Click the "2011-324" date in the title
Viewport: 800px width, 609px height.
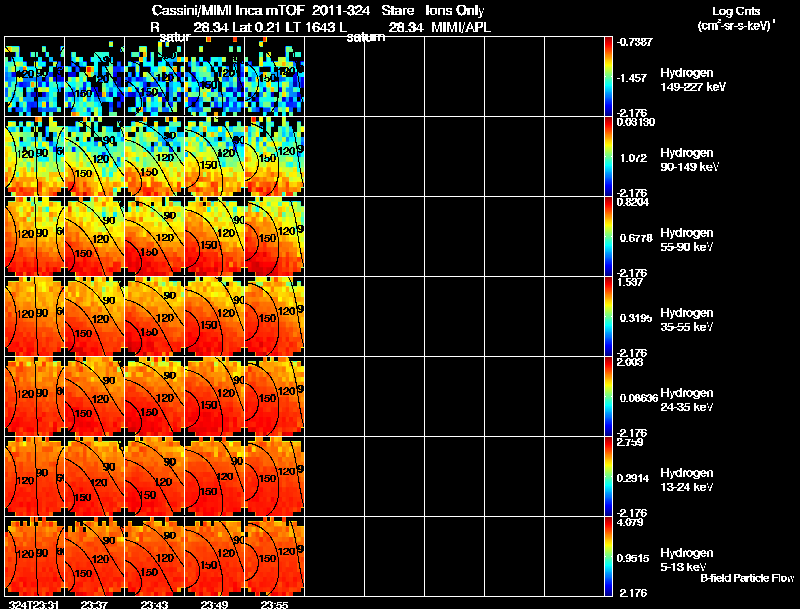tap(340, 10)
